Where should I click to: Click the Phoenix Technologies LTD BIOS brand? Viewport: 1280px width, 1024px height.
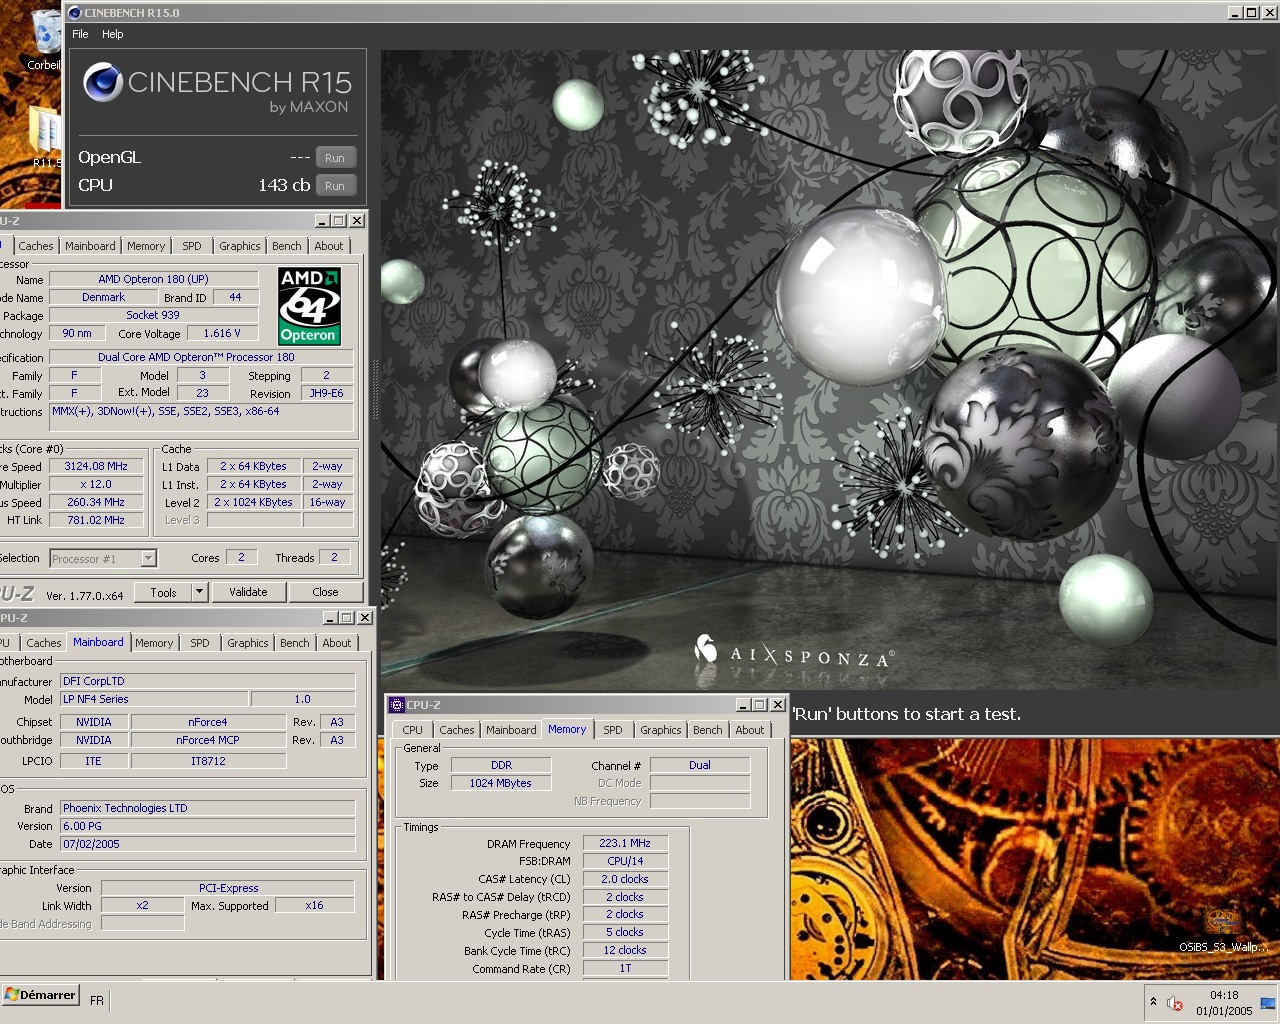tap(208, 808)
